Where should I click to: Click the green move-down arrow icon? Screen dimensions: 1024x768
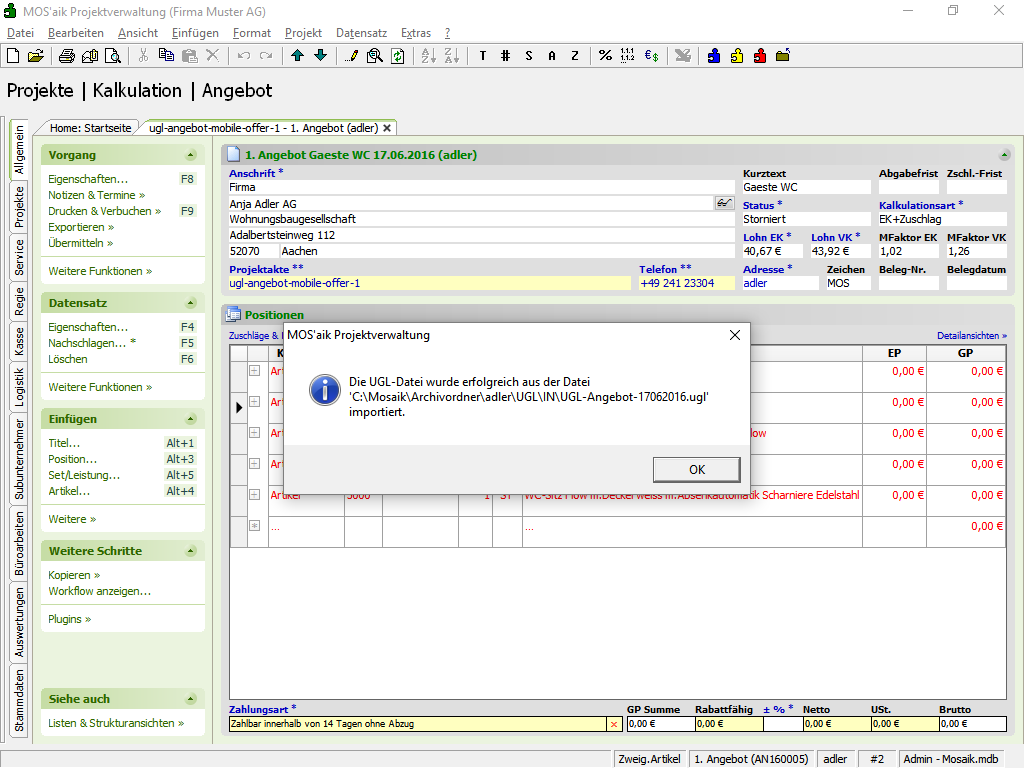(320, 56)
